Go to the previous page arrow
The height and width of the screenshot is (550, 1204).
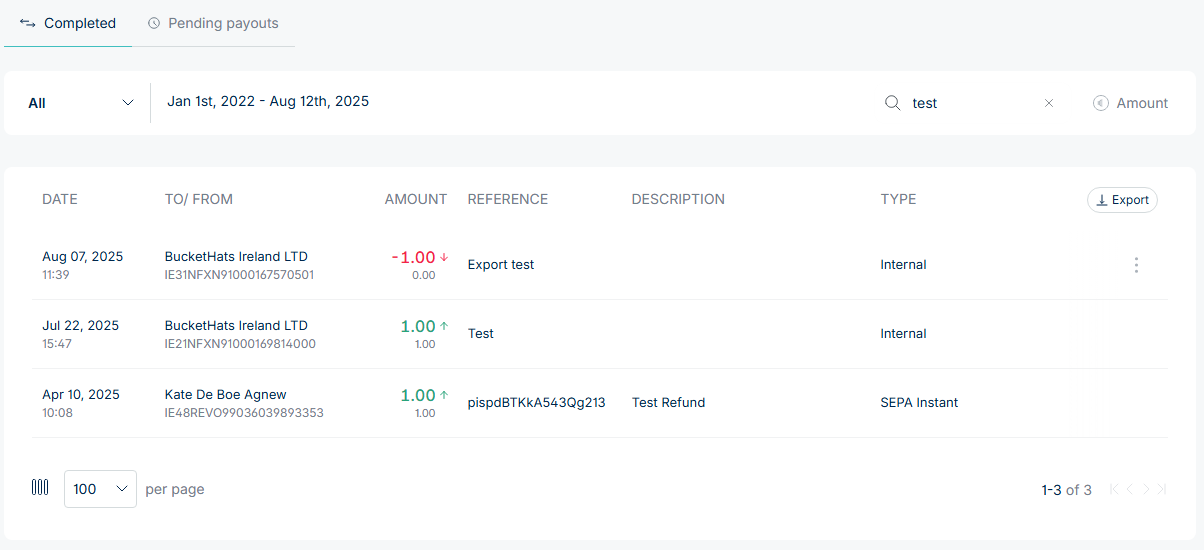pyautogui.click(x=1130, y=489)
